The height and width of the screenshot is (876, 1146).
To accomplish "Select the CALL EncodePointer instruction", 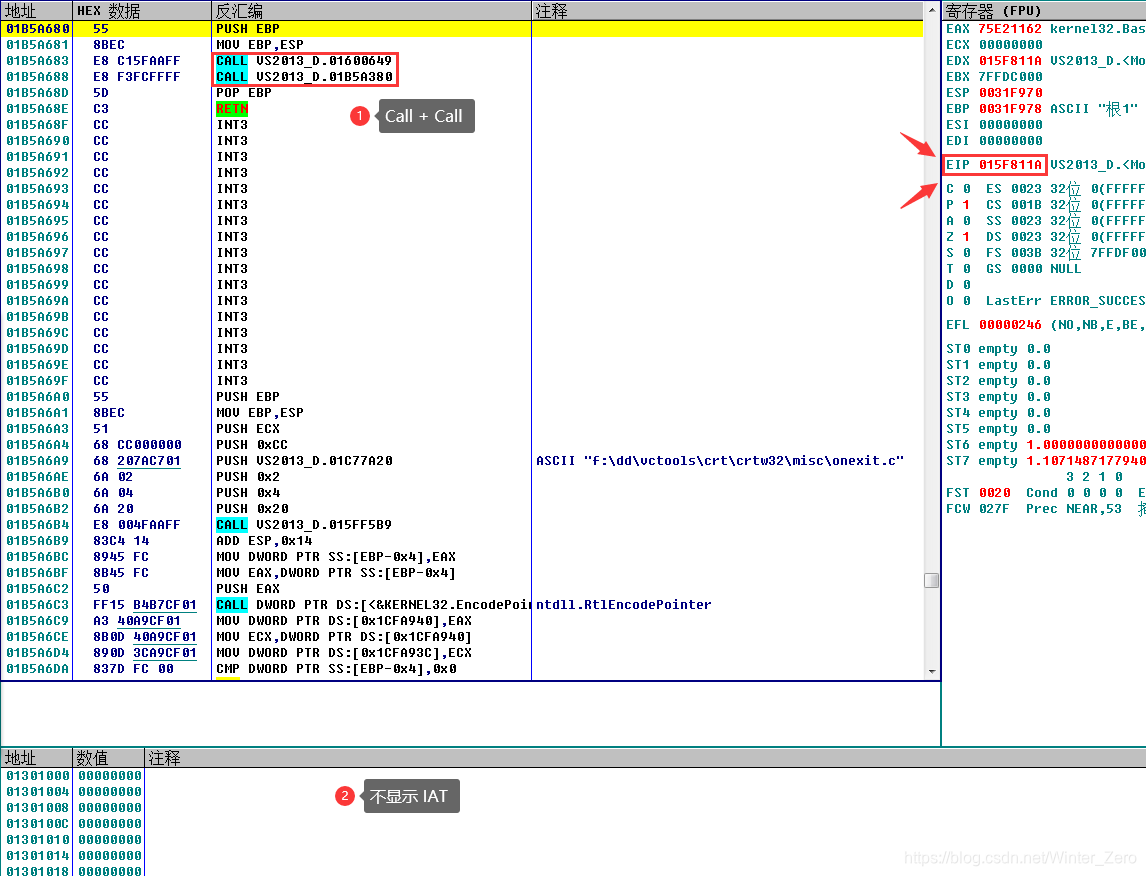I will pos(373,605).
